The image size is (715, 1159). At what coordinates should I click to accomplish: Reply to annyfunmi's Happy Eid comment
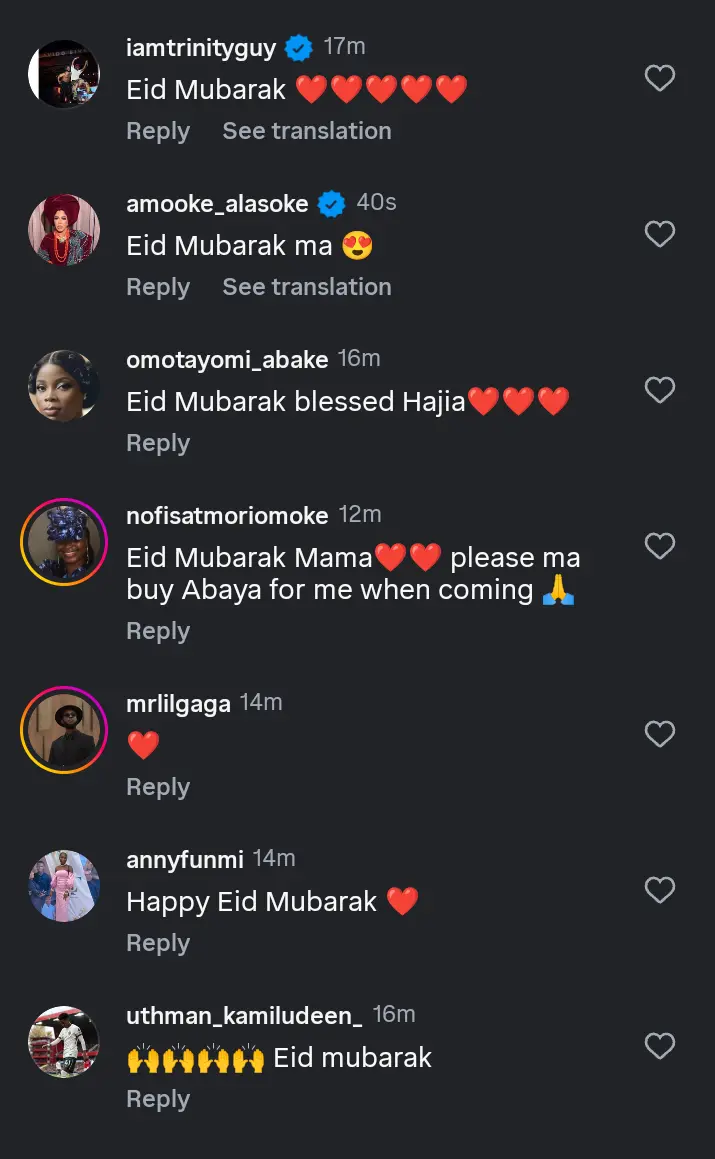tap(158, 943)
